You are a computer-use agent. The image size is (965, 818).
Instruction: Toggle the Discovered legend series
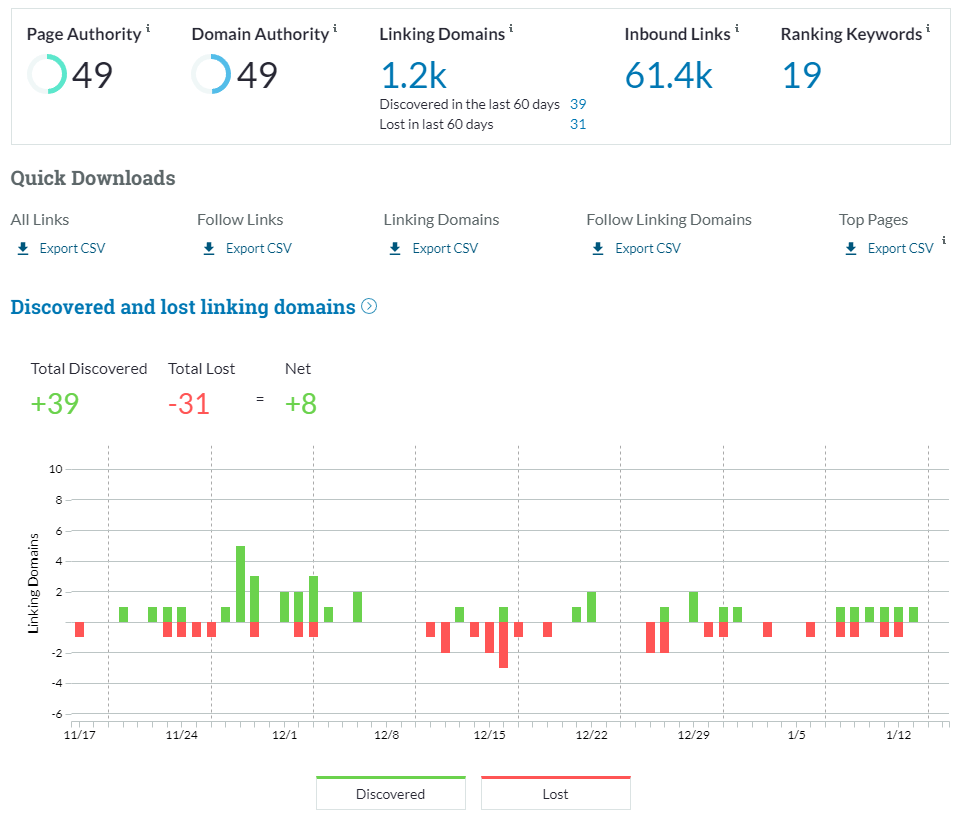pos(390,794)
